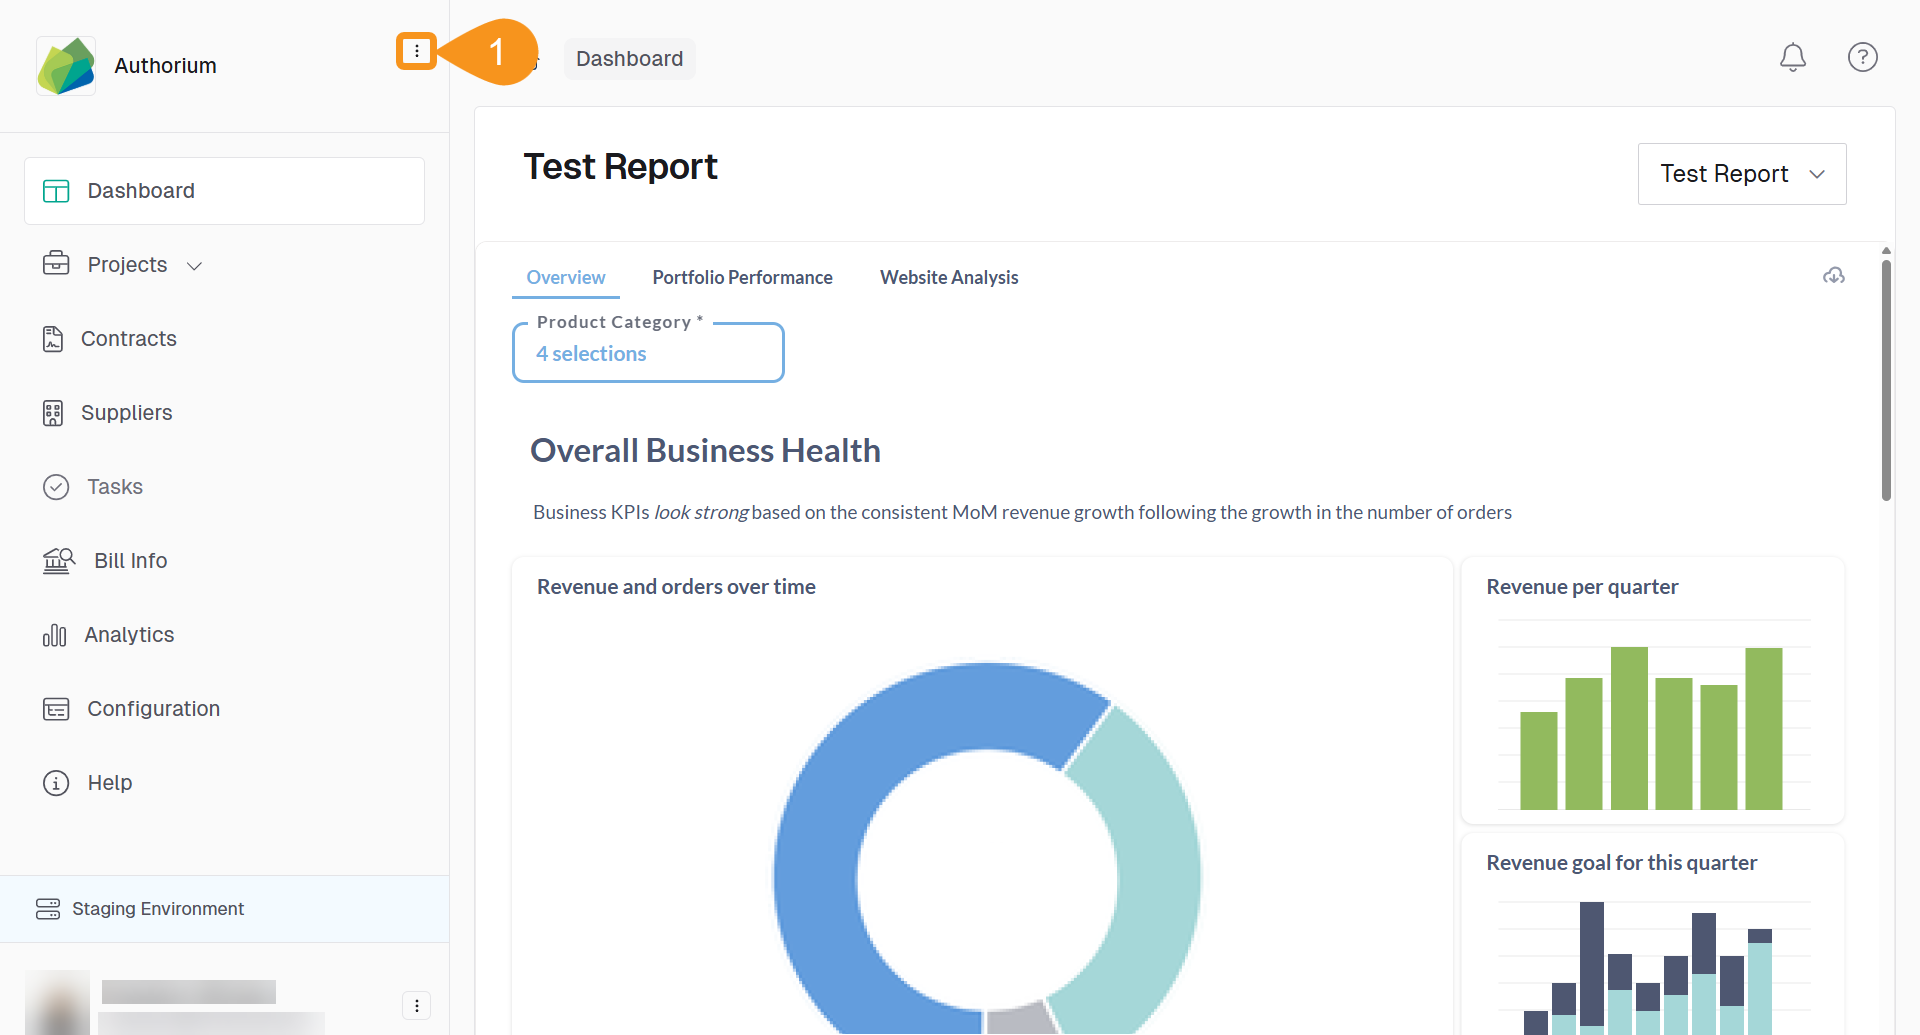Click the Contracts document icon
Viewport: 1920px width, 1035px height.
tap(53, 339)
